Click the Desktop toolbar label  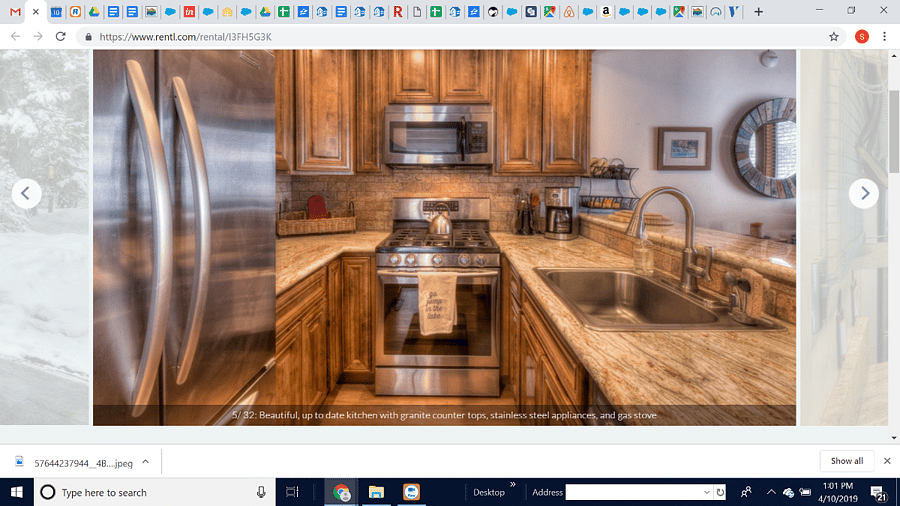click(x=488, y=492)
